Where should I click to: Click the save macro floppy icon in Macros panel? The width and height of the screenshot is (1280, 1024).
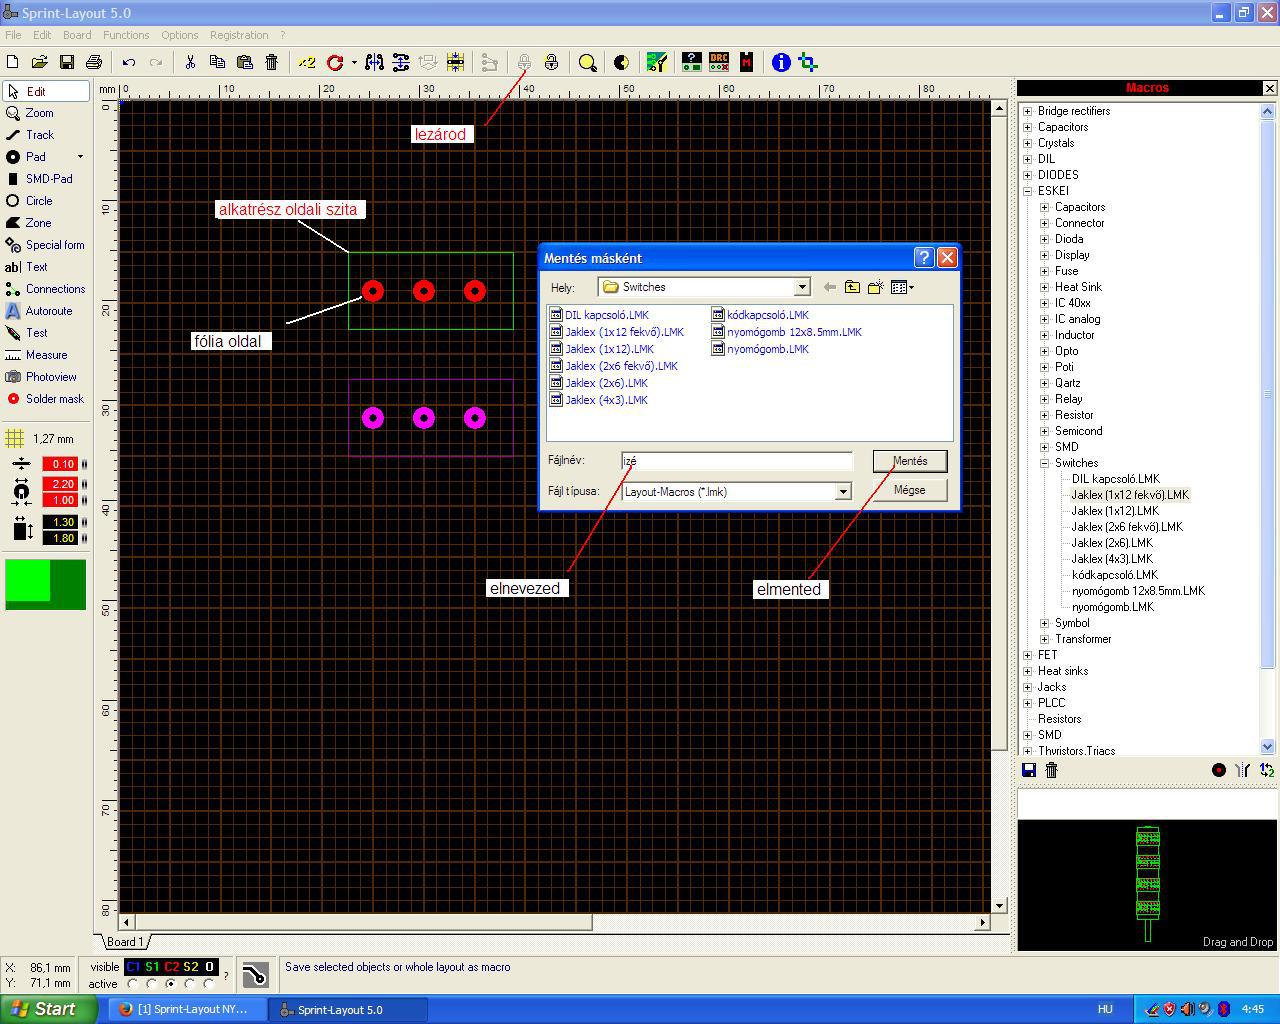[1028, 770]
